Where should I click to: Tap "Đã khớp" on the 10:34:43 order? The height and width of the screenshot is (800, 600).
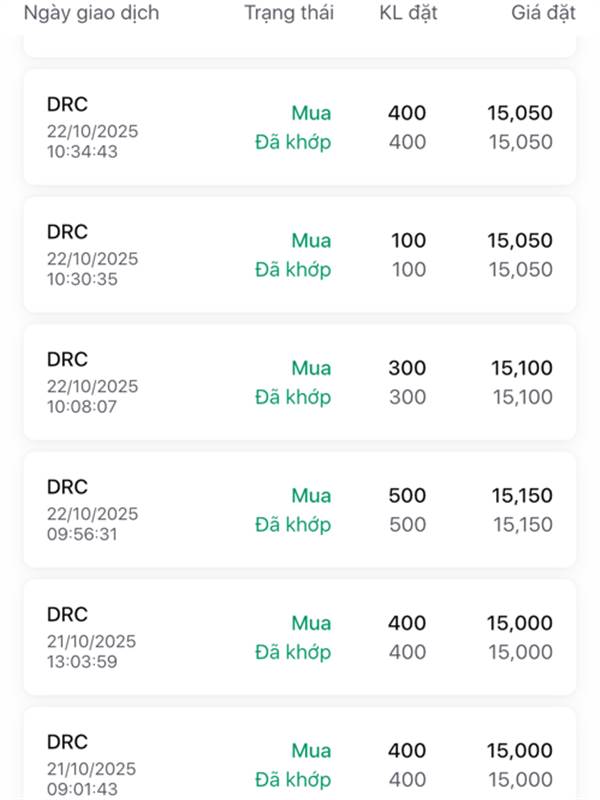292,142
